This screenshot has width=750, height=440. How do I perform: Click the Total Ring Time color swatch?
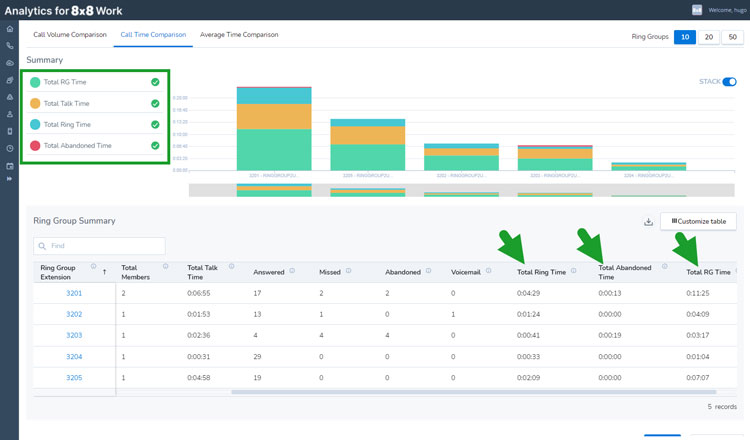coord(35,125)
